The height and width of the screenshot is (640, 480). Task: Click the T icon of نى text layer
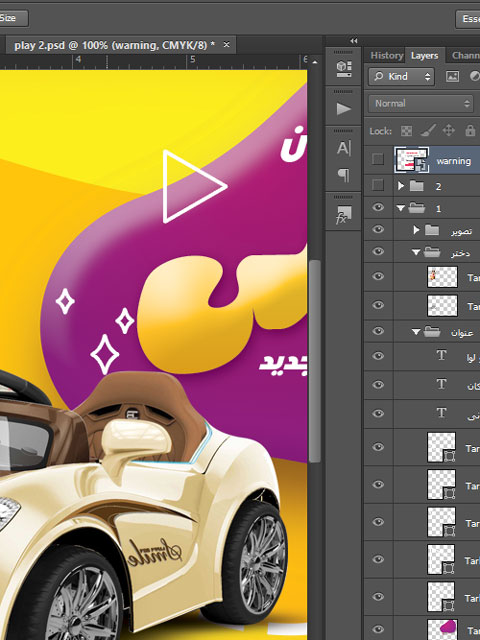click(441, 413)
